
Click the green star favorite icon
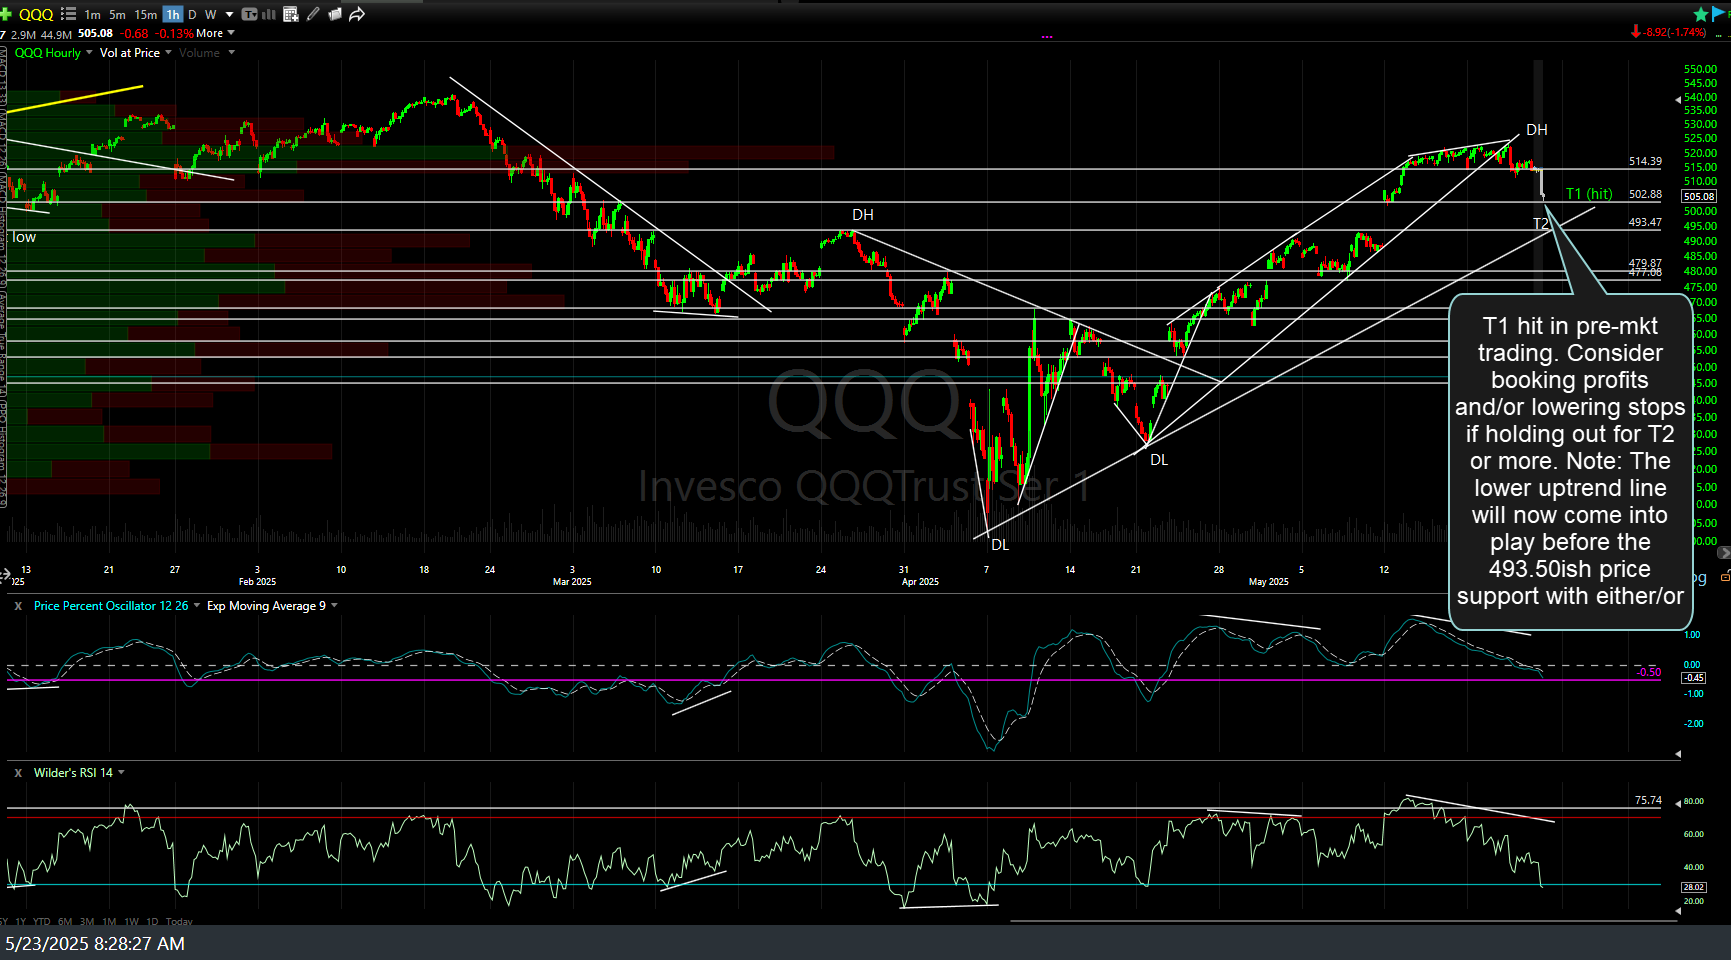(x=1700, y=13)
